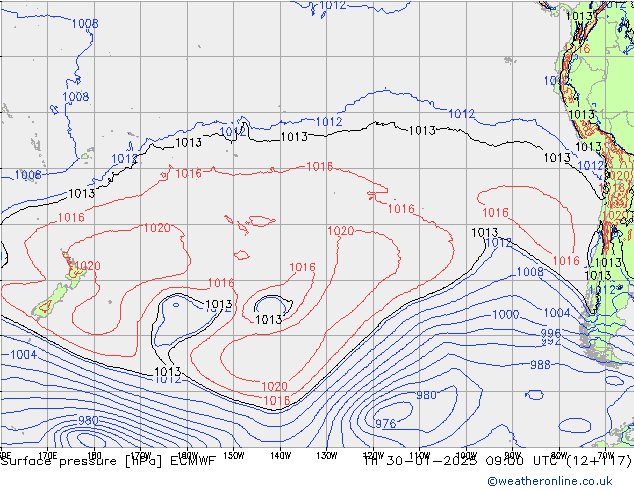The width and height of the screenshot is (634, 490).
Task: Click the 980 label beside the 976 low
Action: [426, 395]
